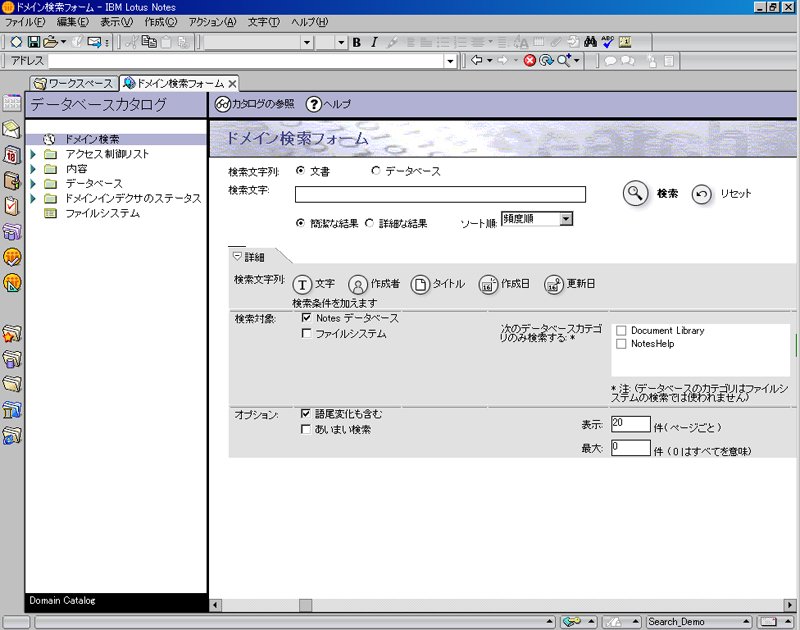Open the Calendar bookmark in sidebar
The width and height of the screenshot is (800, 630).
[12, 155]
